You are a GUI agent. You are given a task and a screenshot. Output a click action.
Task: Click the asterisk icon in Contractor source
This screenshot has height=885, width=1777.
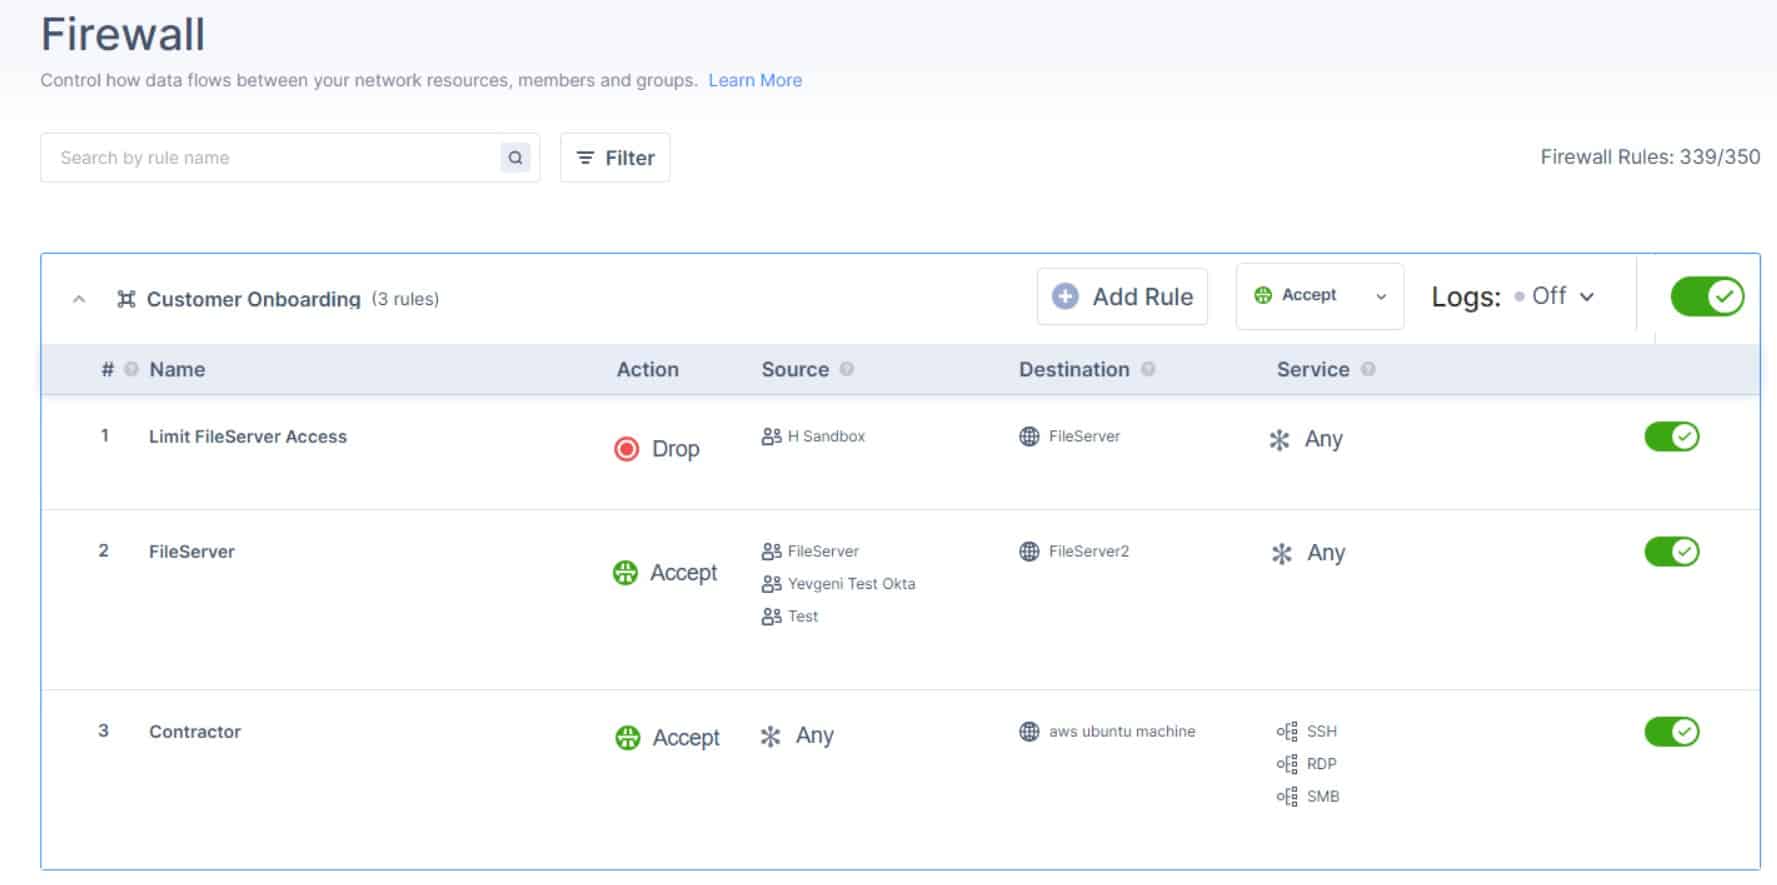point(770,737)
